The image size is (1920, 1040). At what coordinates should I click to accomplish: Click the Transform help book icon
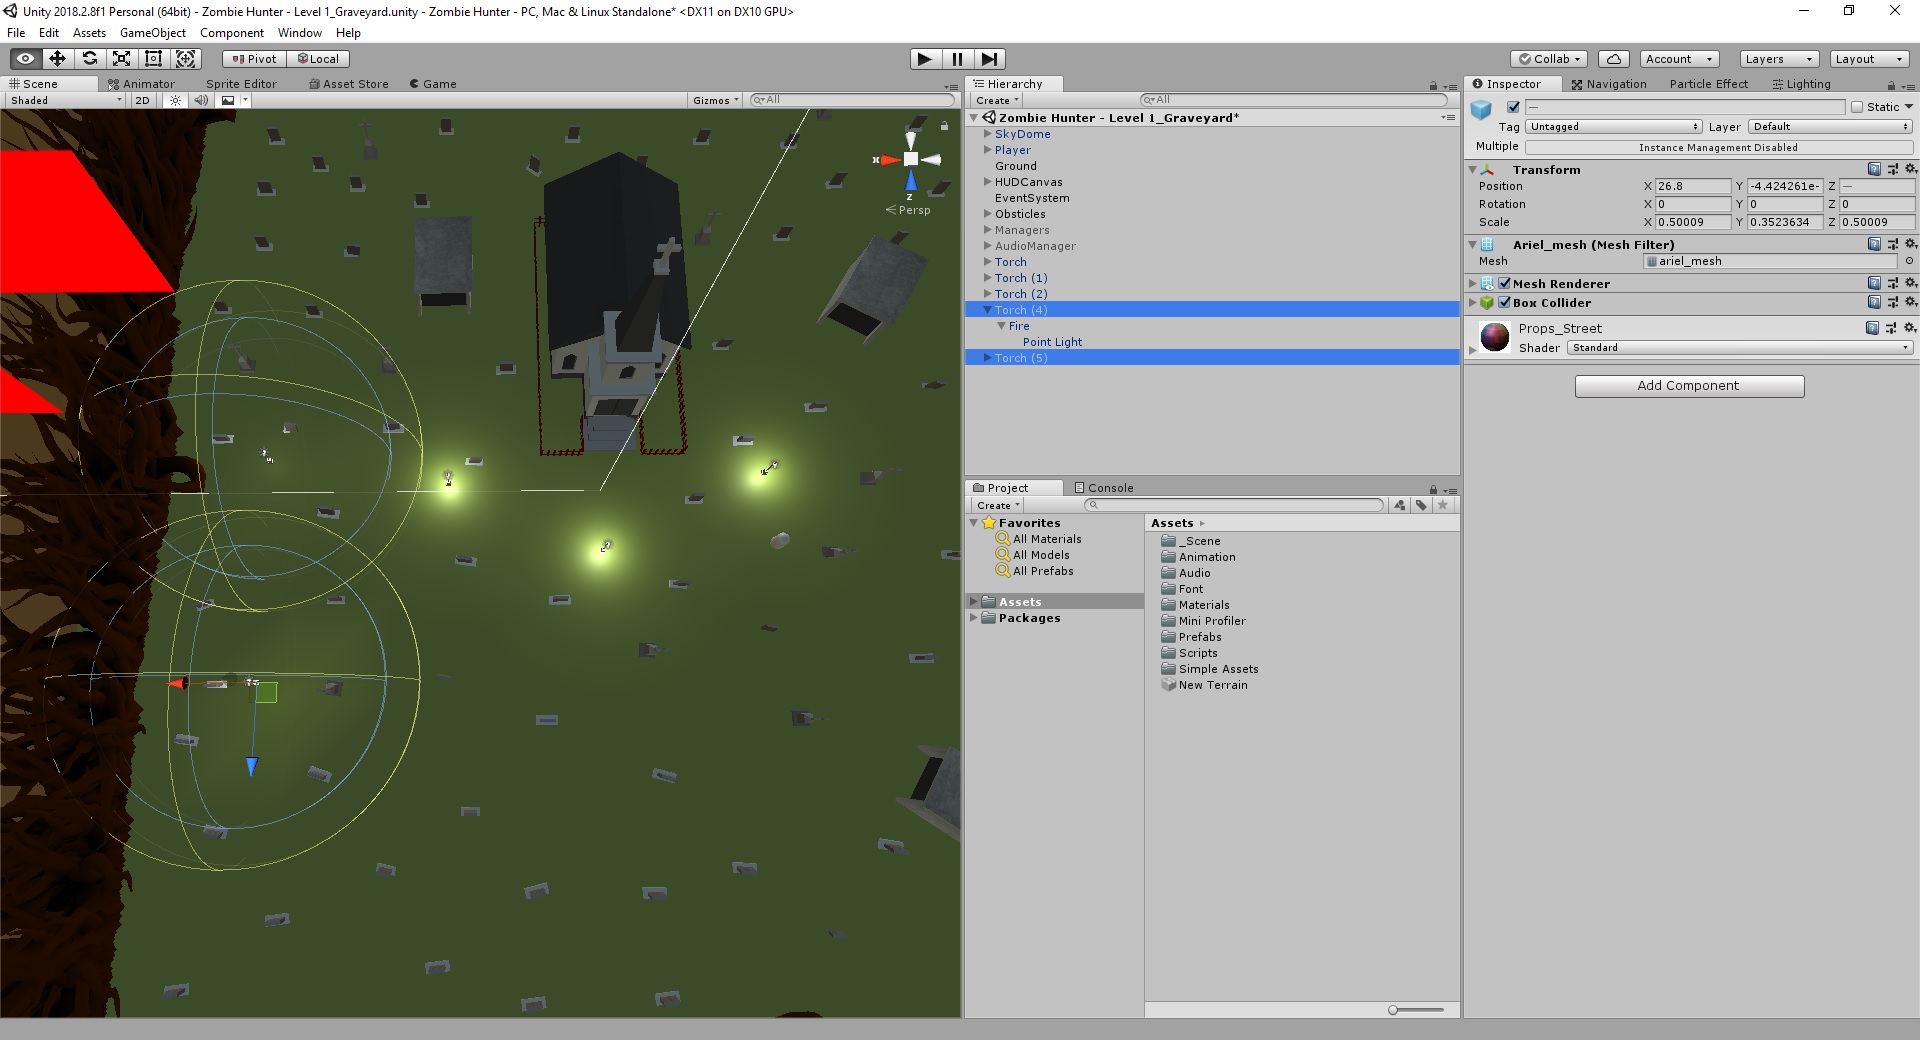tap(1874, 169)
